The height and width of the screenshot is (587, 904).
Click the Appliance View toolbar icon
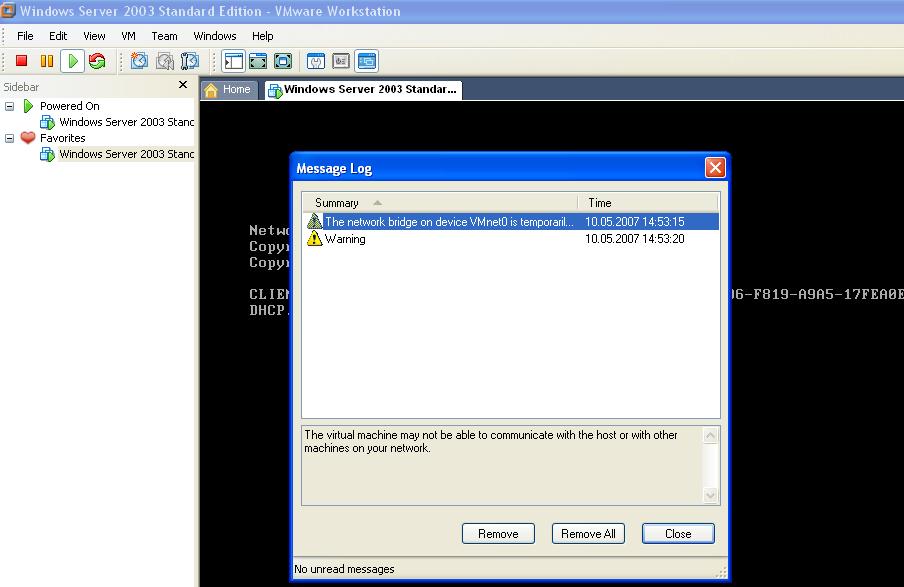click(x=341, y=61)
